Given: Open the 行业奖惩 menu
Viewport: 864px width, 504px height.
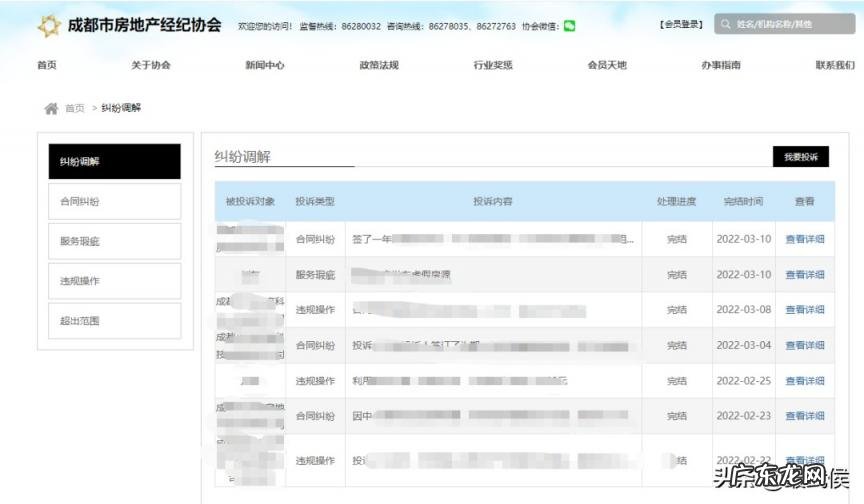Looking at the screenshot, I should [x=493, y=65].
